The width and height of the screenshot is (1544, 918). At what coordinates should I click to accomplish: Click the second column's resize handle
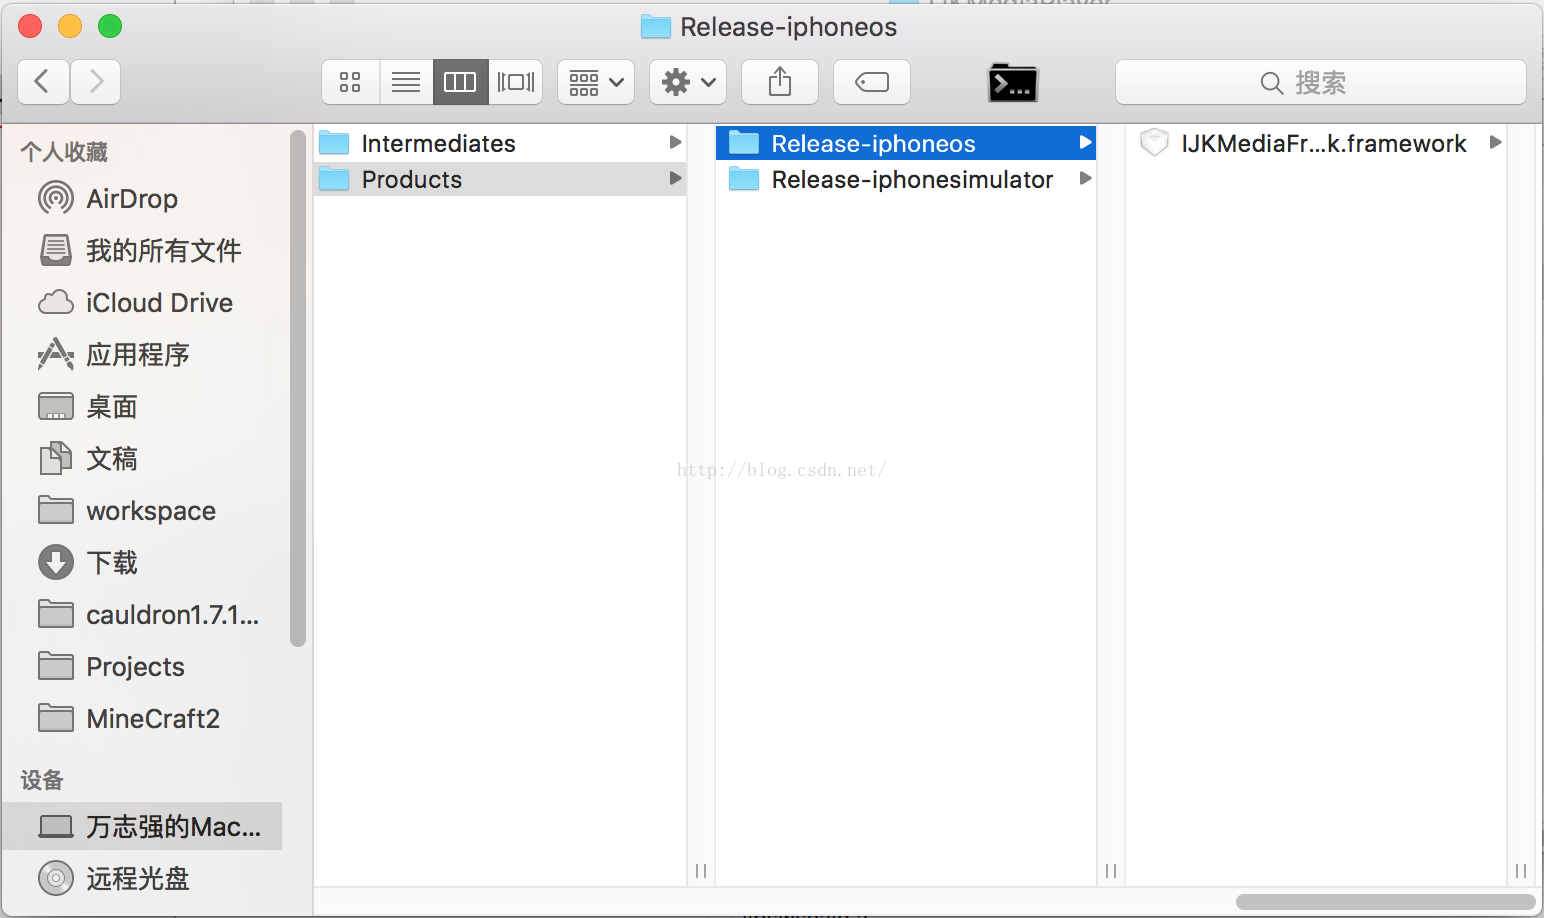point(1111,871)
